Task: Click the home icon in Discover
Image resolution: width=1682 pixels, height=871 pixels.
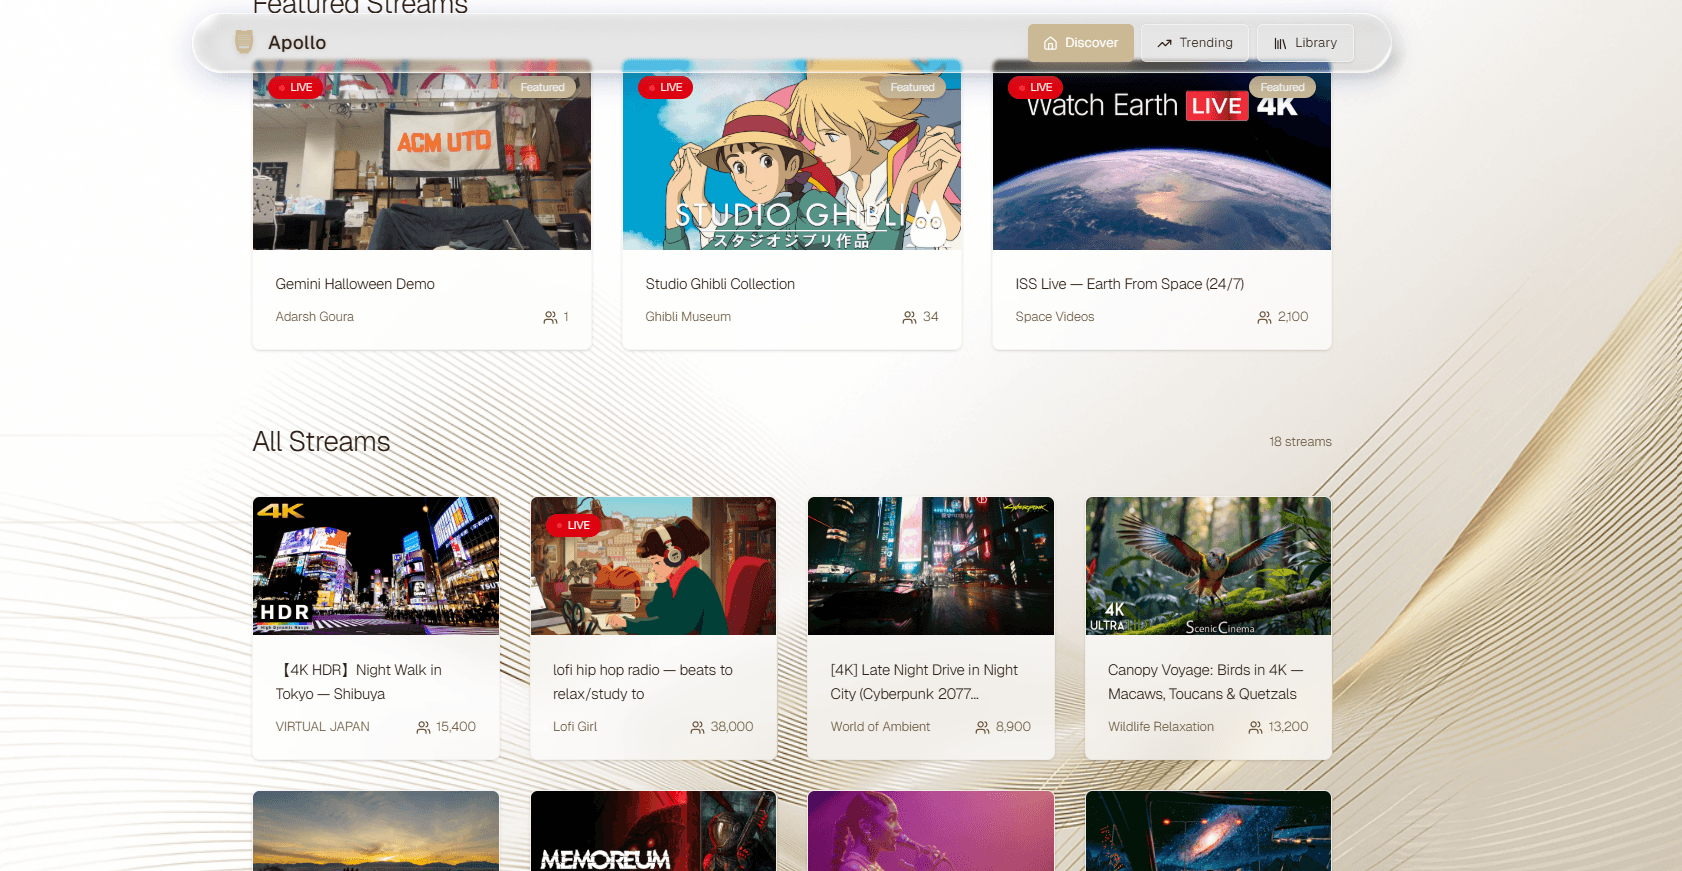Action: [1050, 43]
